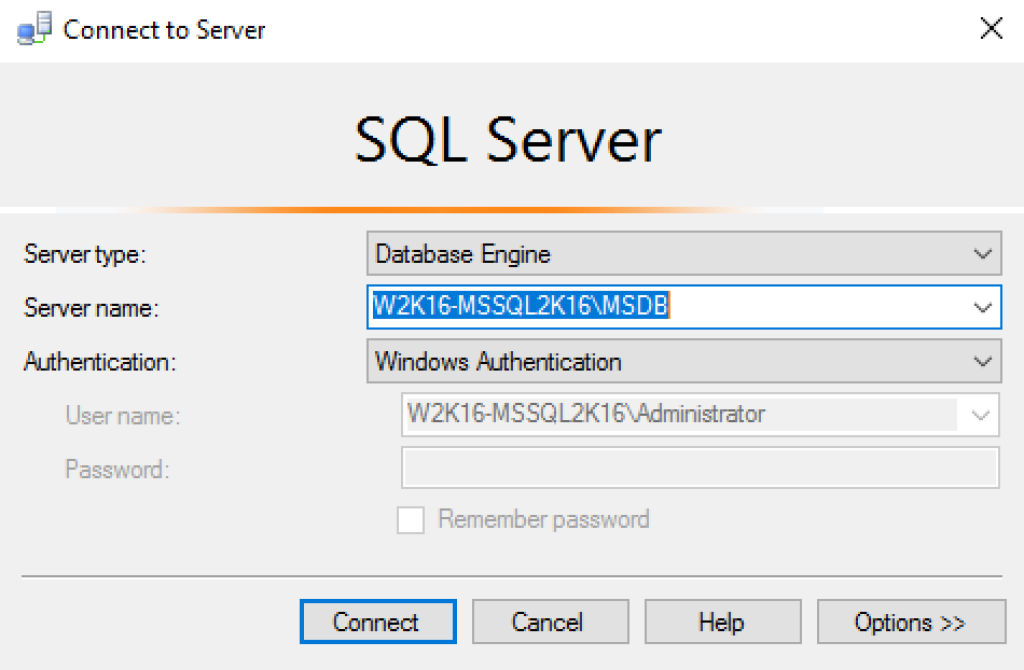Click the Authentication label
Screen dimensions: 1024x670
point(100,362)
